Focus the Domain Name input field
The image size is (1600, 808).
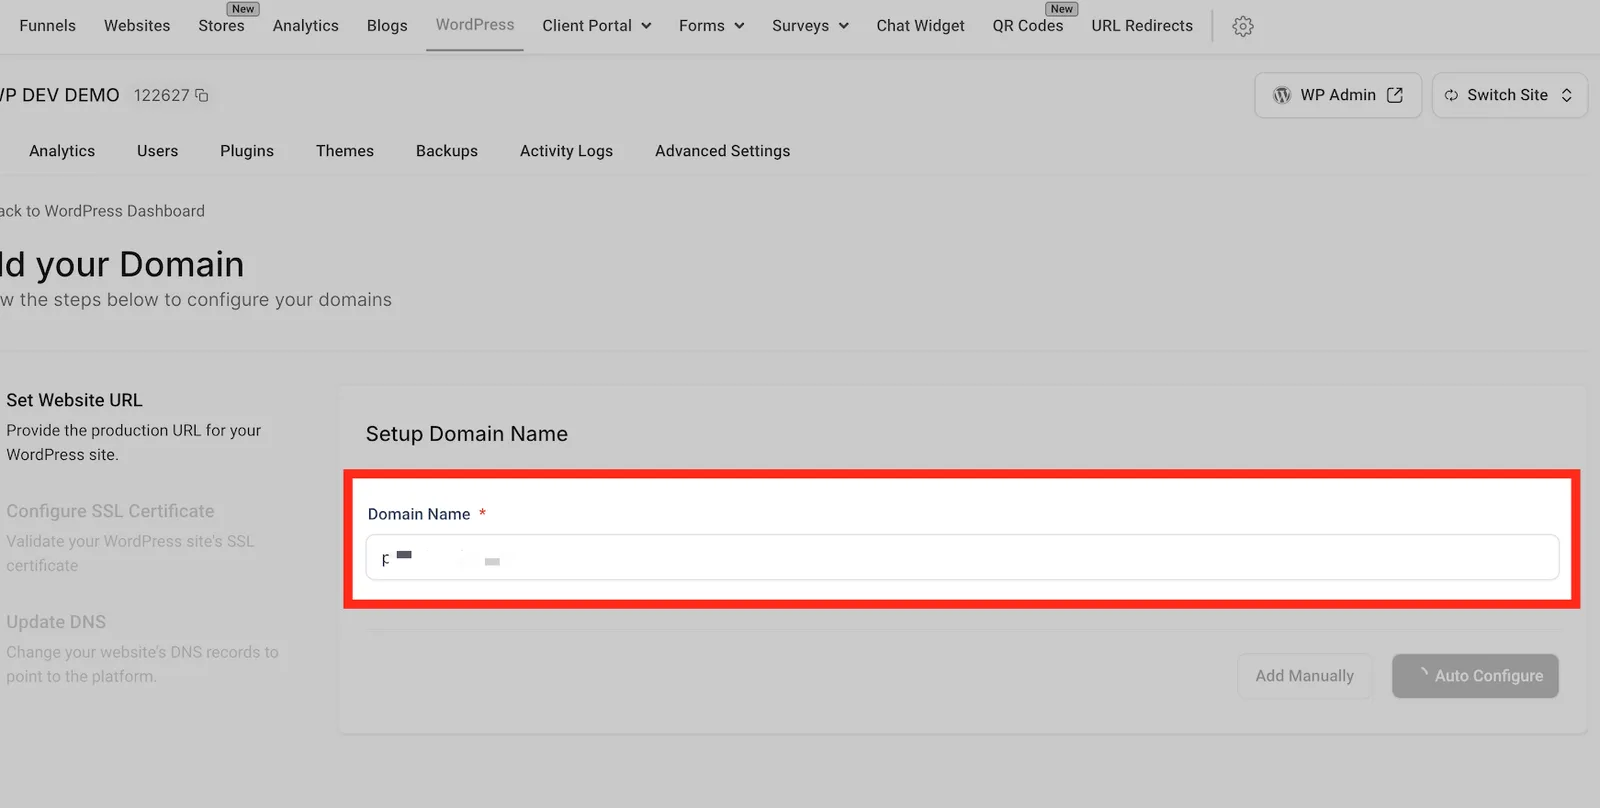pos(962,557)
